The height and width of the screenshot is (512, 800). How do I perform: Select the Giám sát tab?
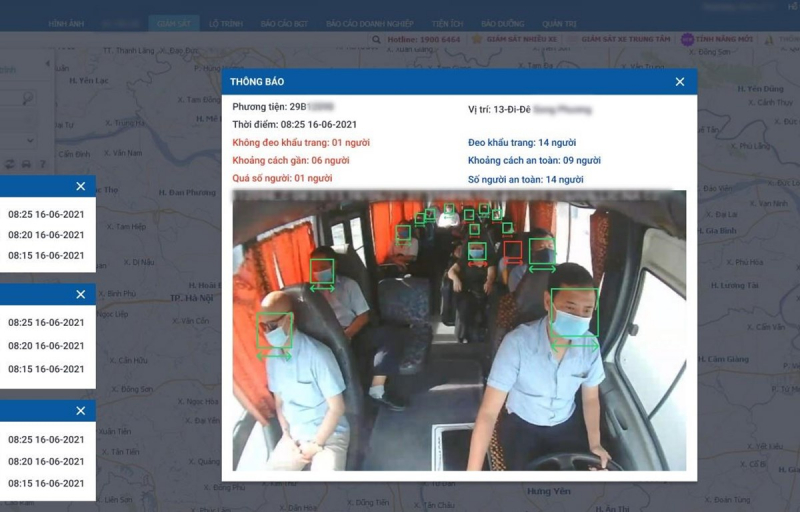click(174, 23)
